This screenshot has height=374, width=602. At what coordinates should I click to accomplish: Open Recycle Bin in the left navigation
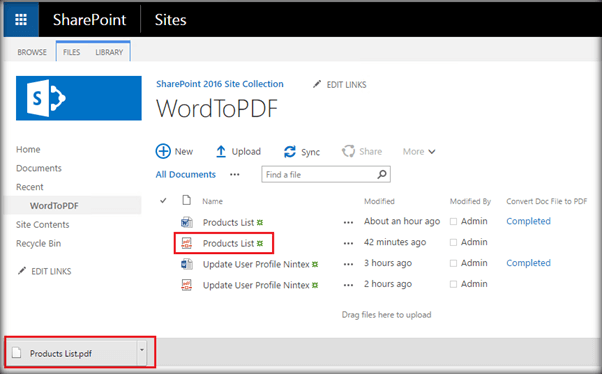(38, 243)
